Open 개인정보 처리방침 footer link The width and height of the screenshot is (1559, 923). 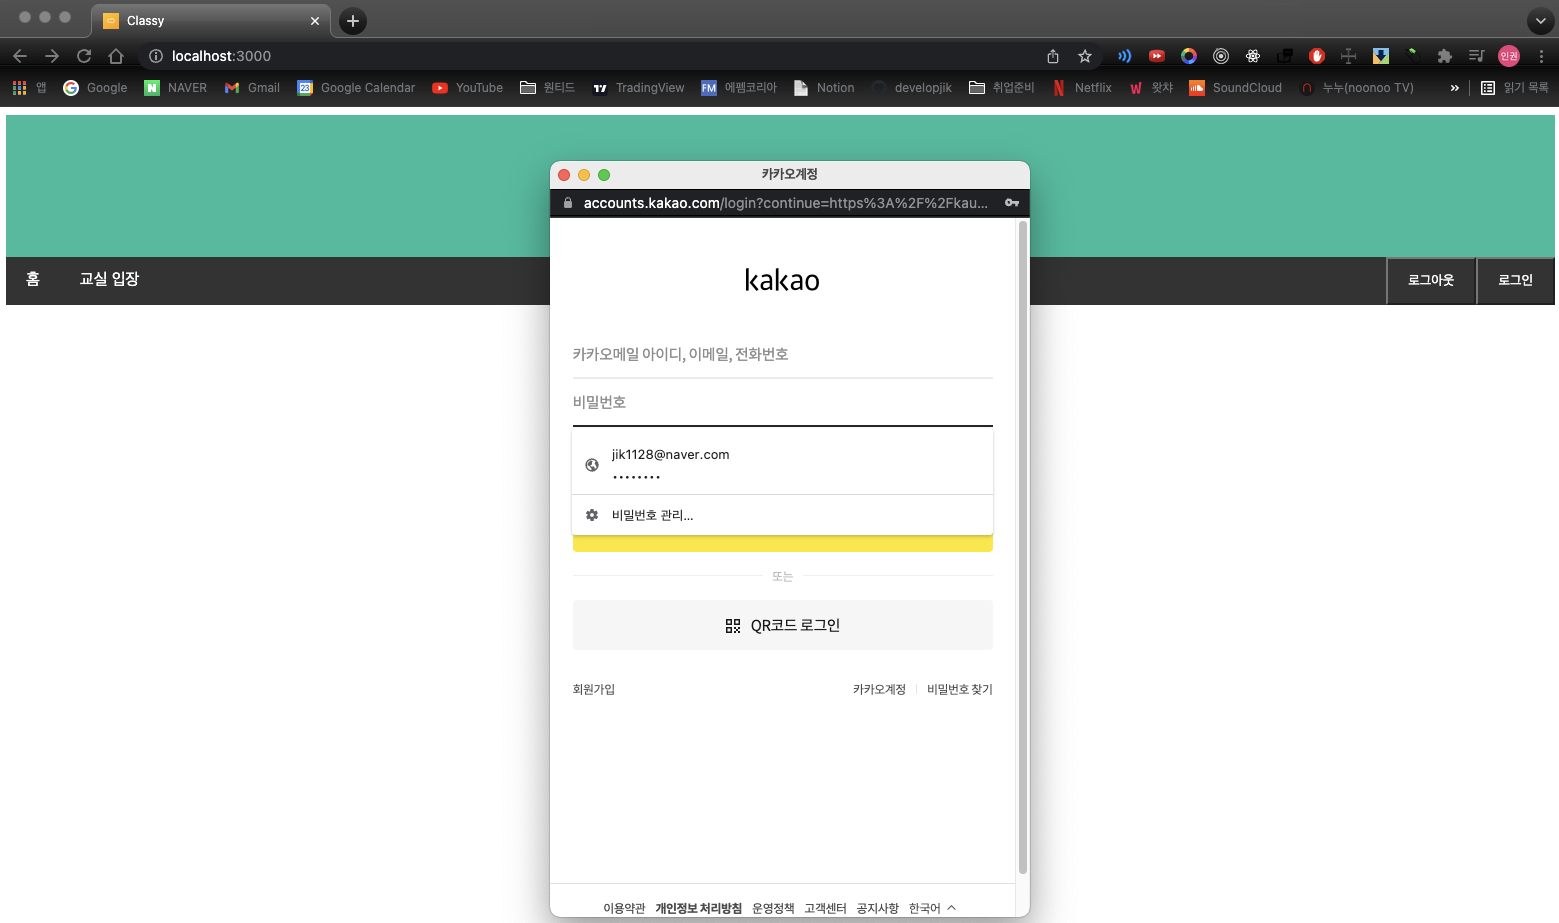pos(698,908)
